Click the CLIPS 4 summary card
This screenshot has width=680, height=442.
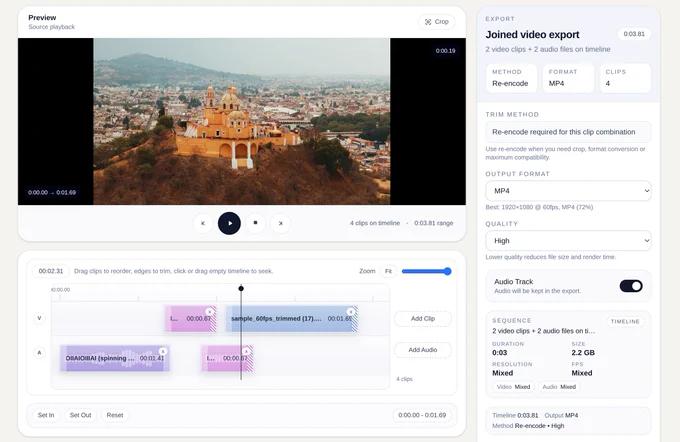click(625, 78)
